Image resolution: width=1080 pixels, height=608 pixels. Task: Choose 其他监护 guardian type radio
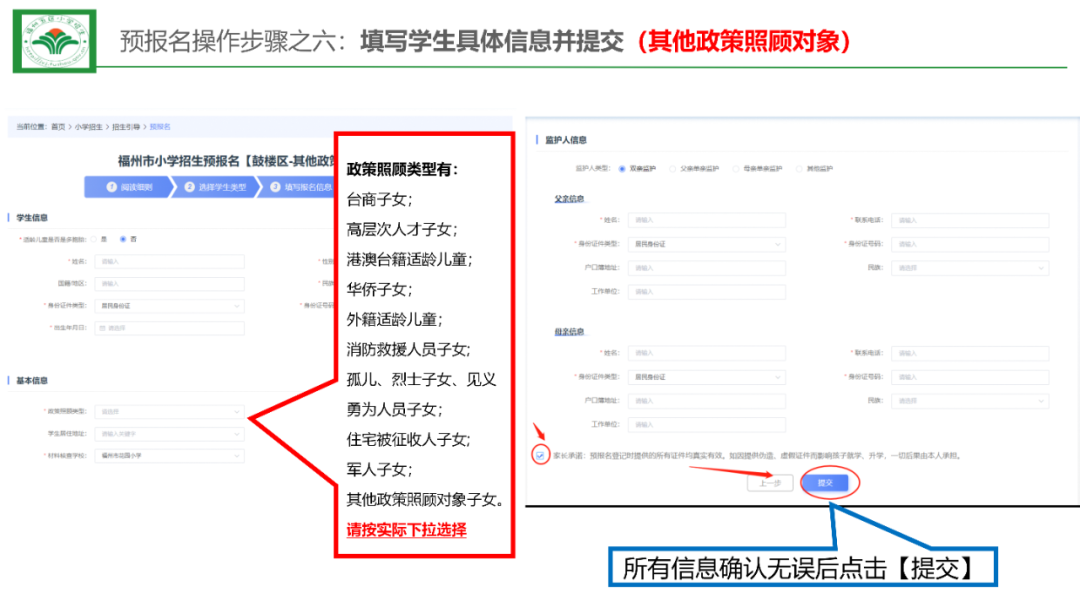[799, 169]
